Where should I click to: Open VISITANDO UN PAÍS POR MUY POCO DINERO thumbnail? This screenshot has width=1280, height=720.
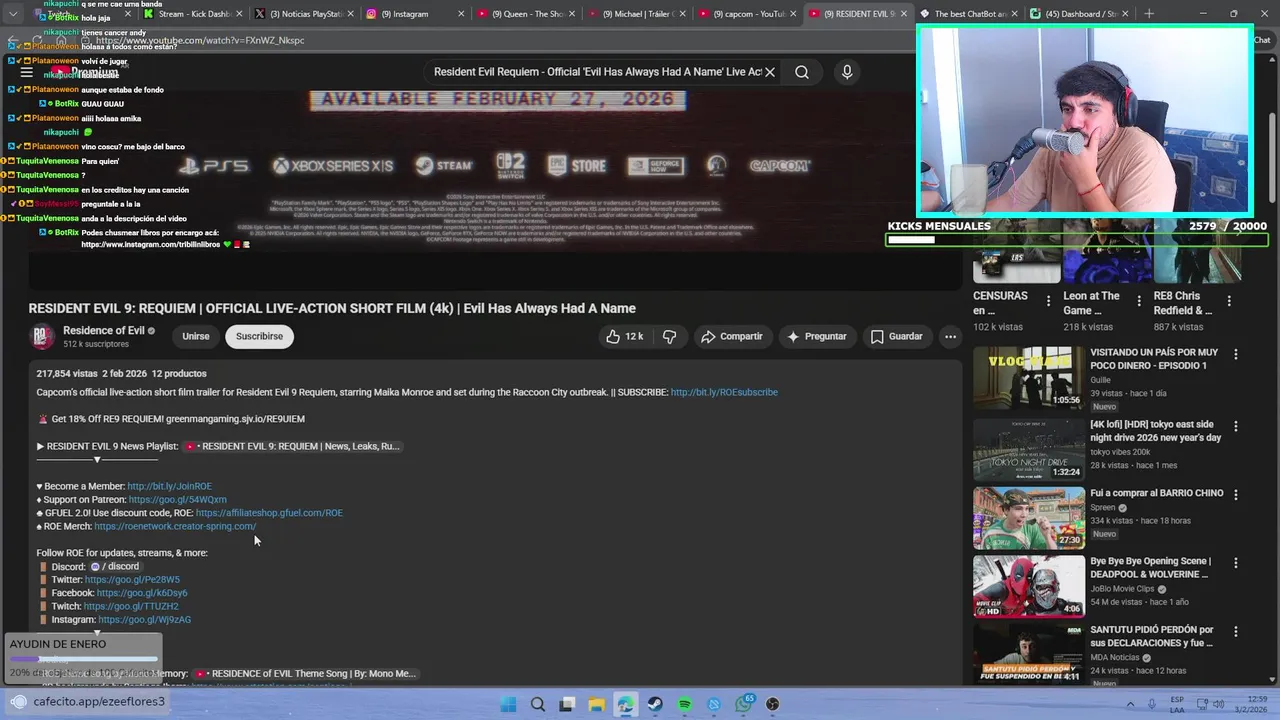(1029, 379)
